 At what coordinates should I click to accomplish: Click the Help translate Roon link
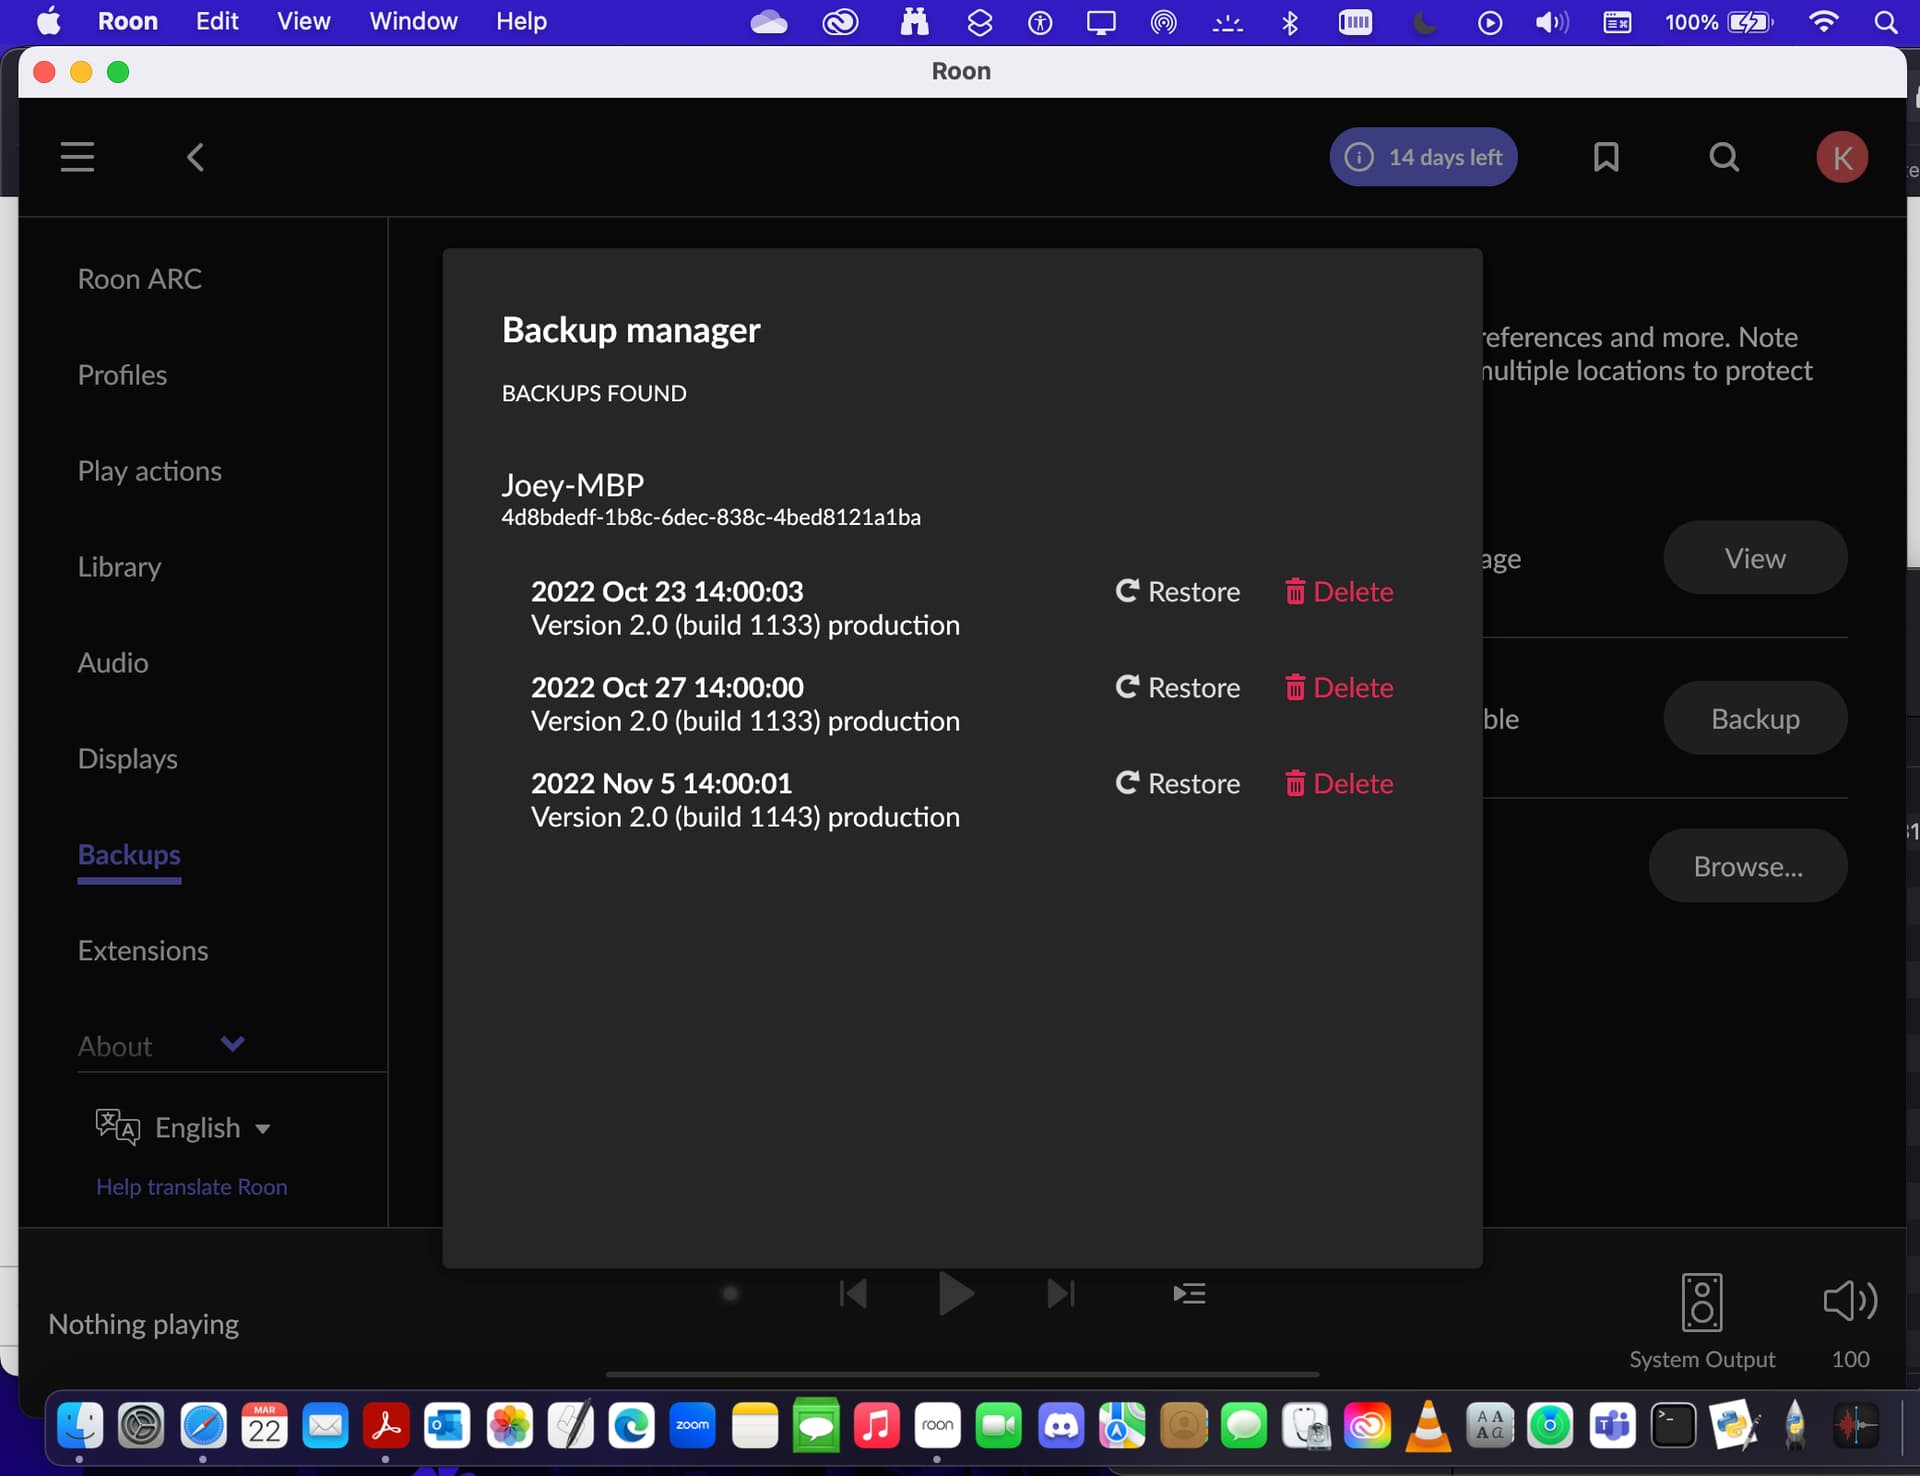[x=192, y=1187]
